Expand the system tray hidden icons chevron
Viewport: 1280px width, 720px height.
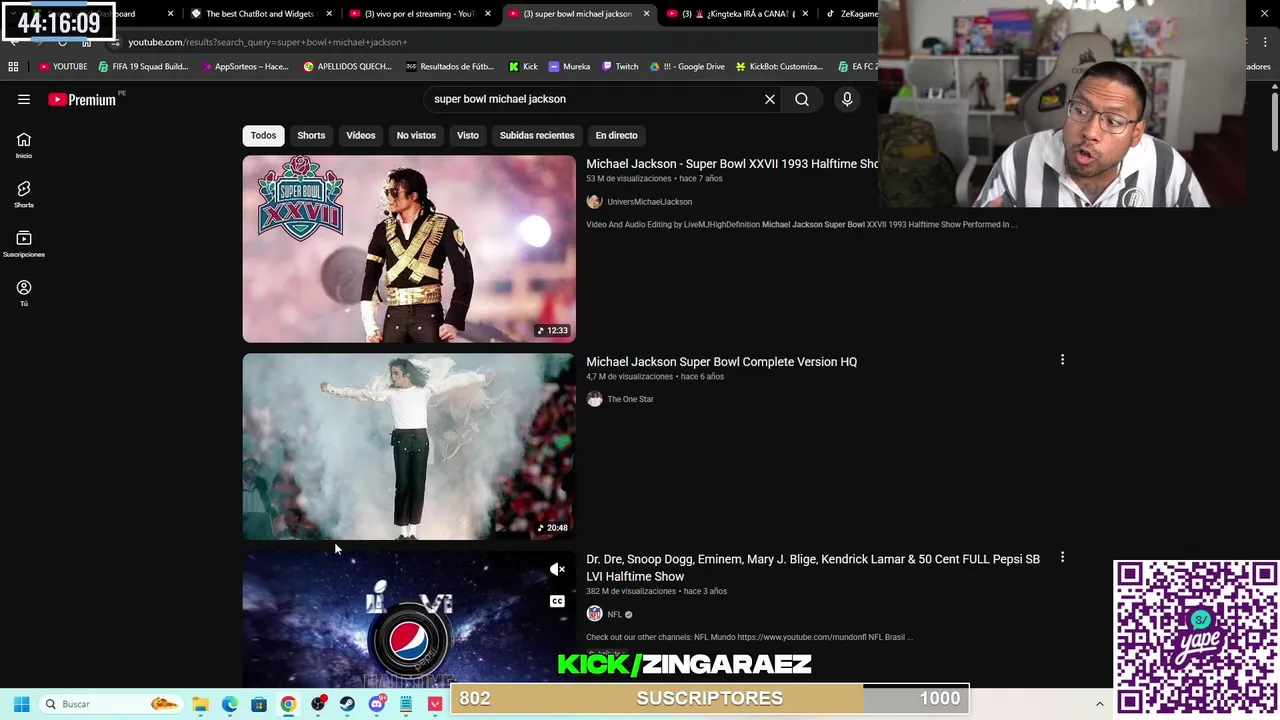(x=1099, y=704)
